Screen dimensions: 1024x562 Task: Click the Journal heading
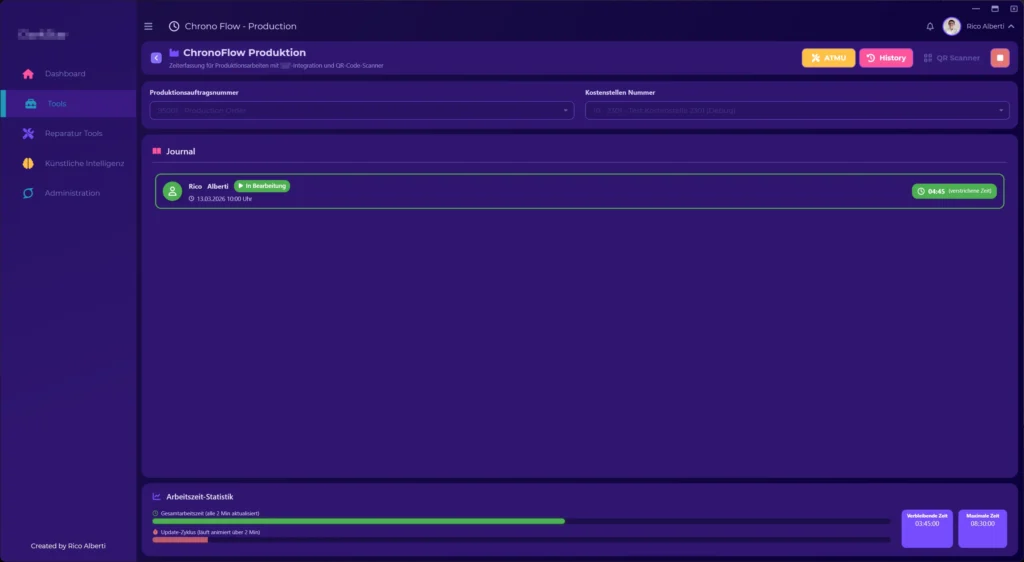click(180, 151)
